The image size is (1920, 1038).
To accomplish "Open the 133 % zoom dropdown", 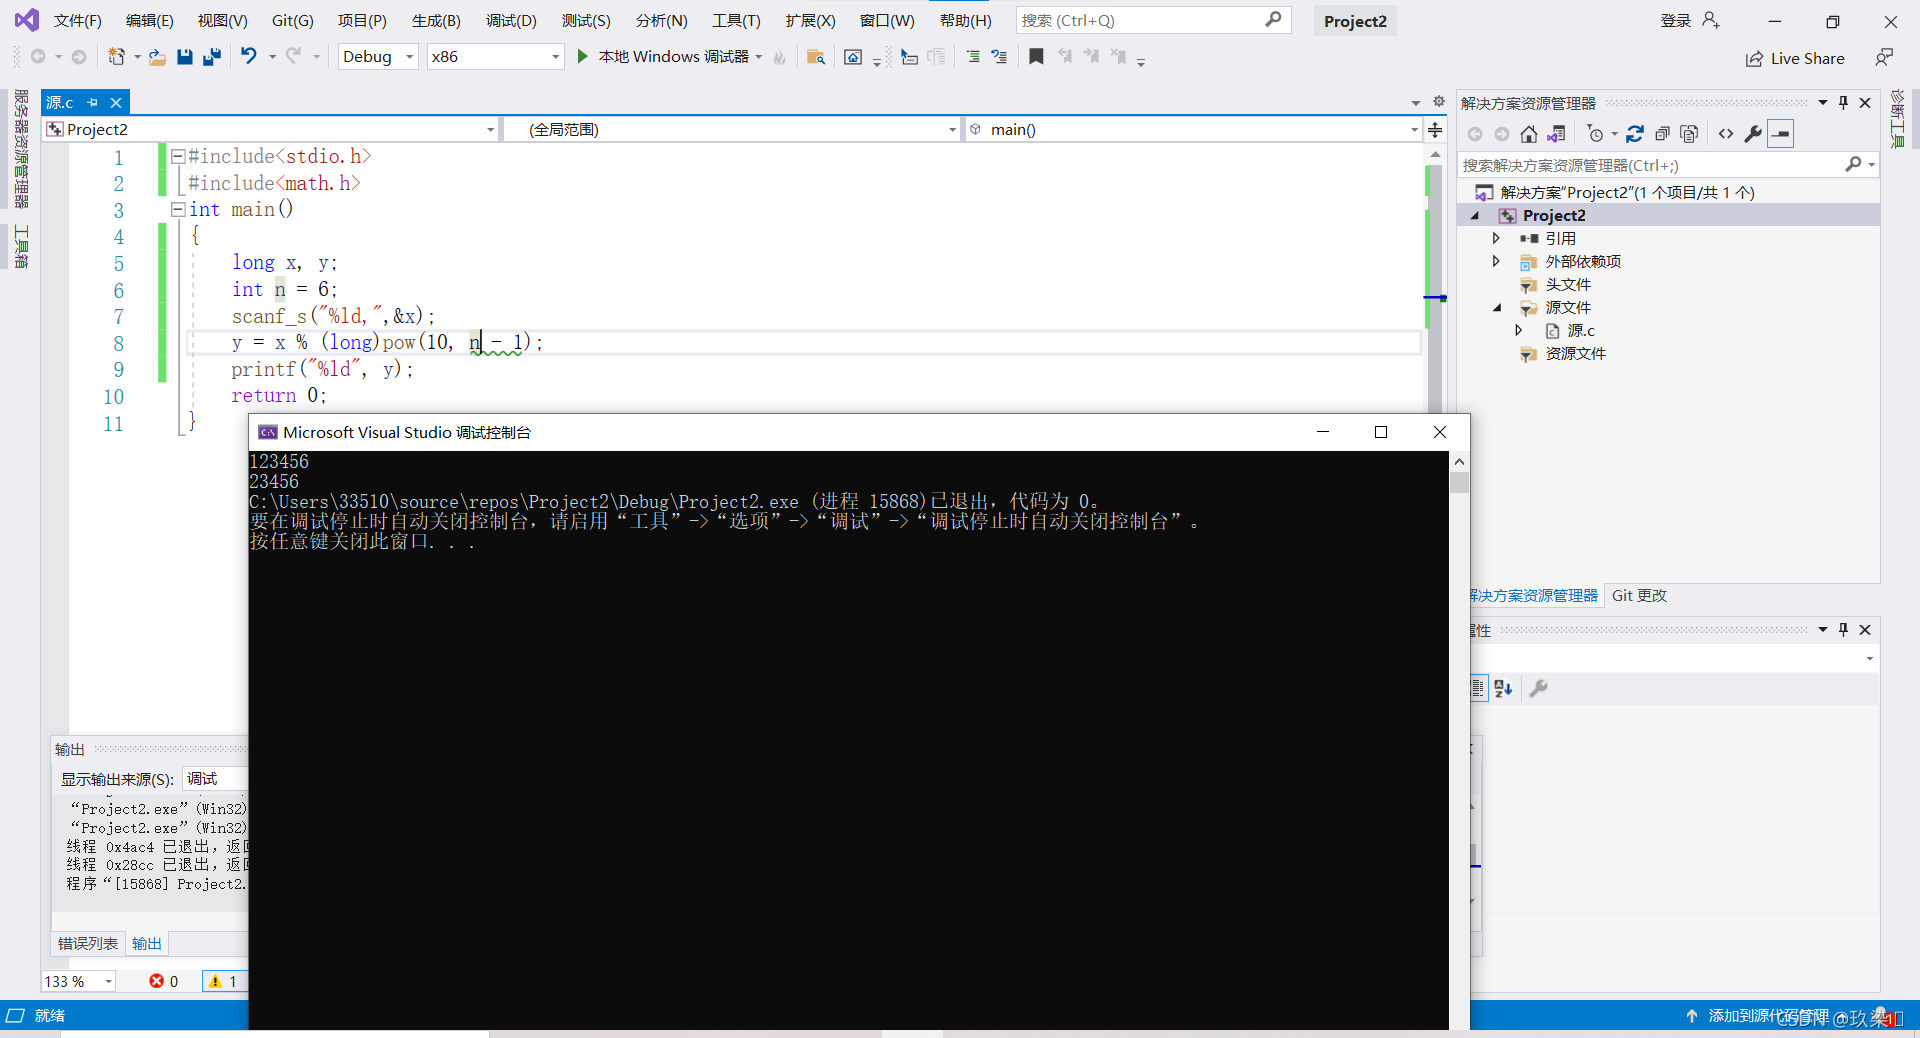I will [78, 982].
